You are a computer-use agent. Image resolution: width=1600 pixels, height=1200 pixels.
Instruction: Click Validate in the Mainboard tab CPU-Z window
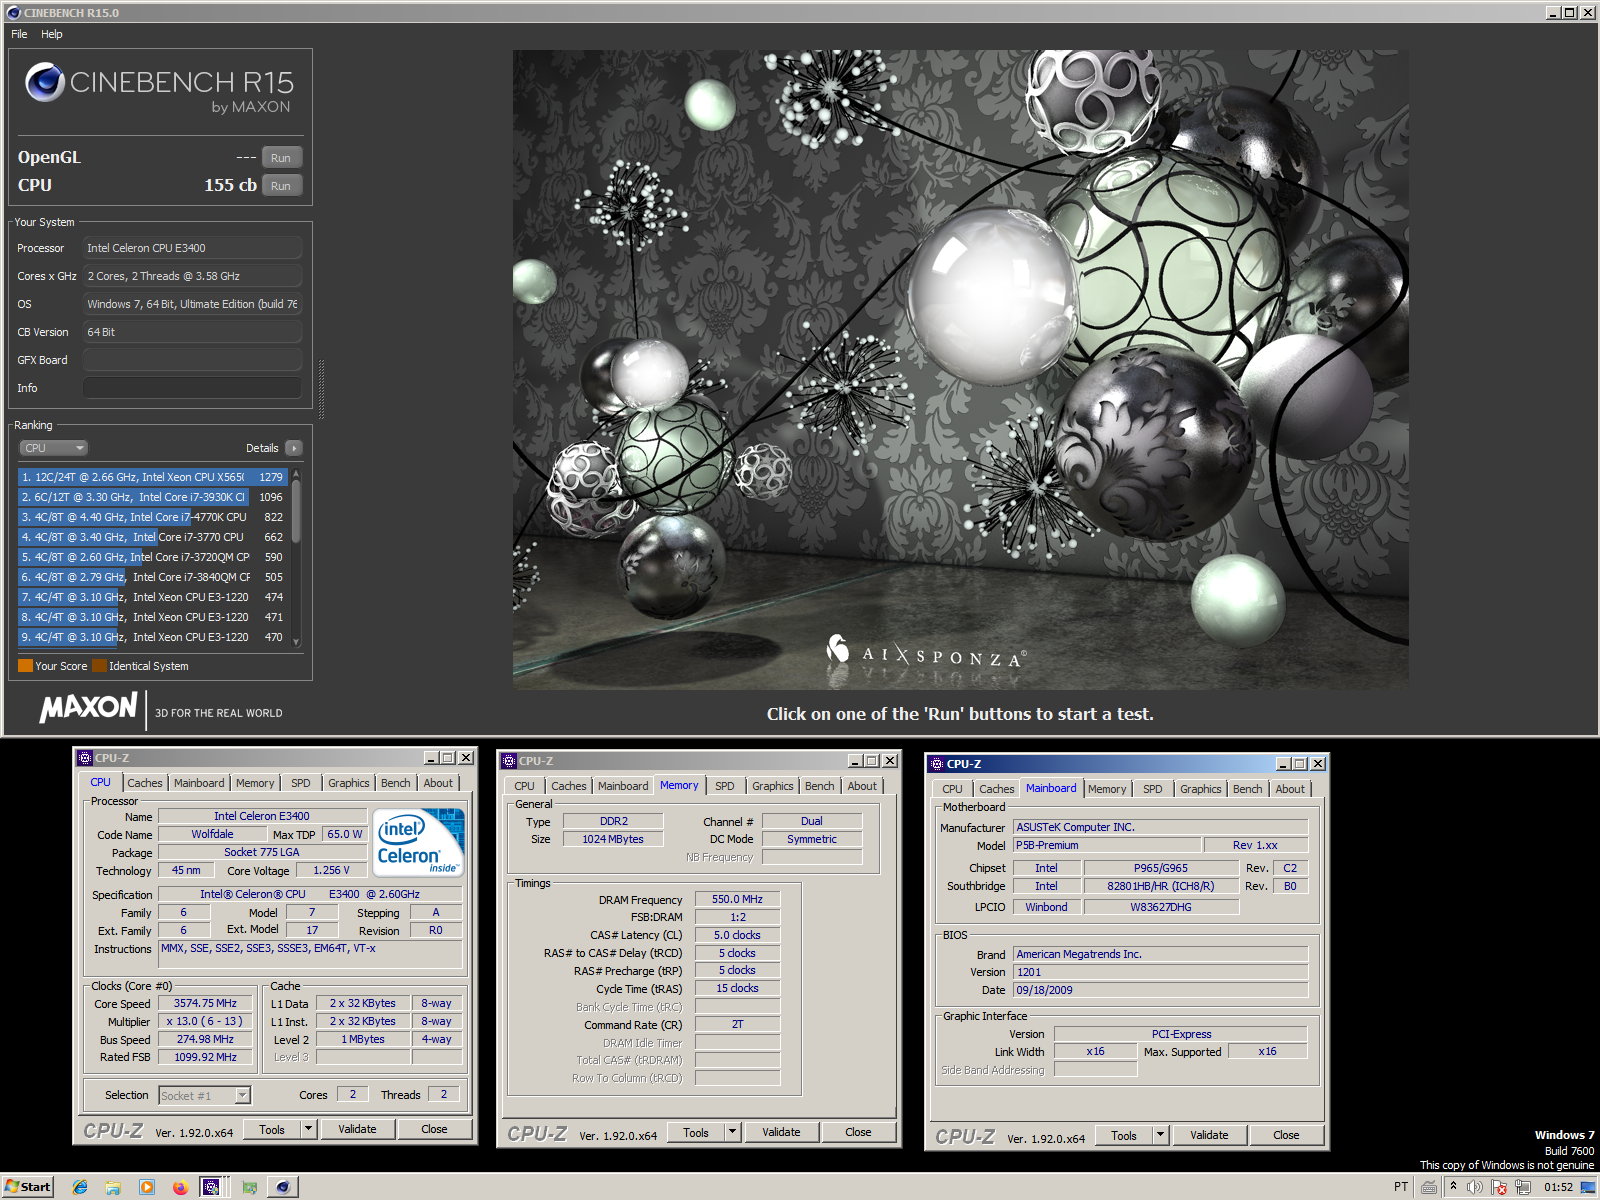click(x=1209, y=1135)
